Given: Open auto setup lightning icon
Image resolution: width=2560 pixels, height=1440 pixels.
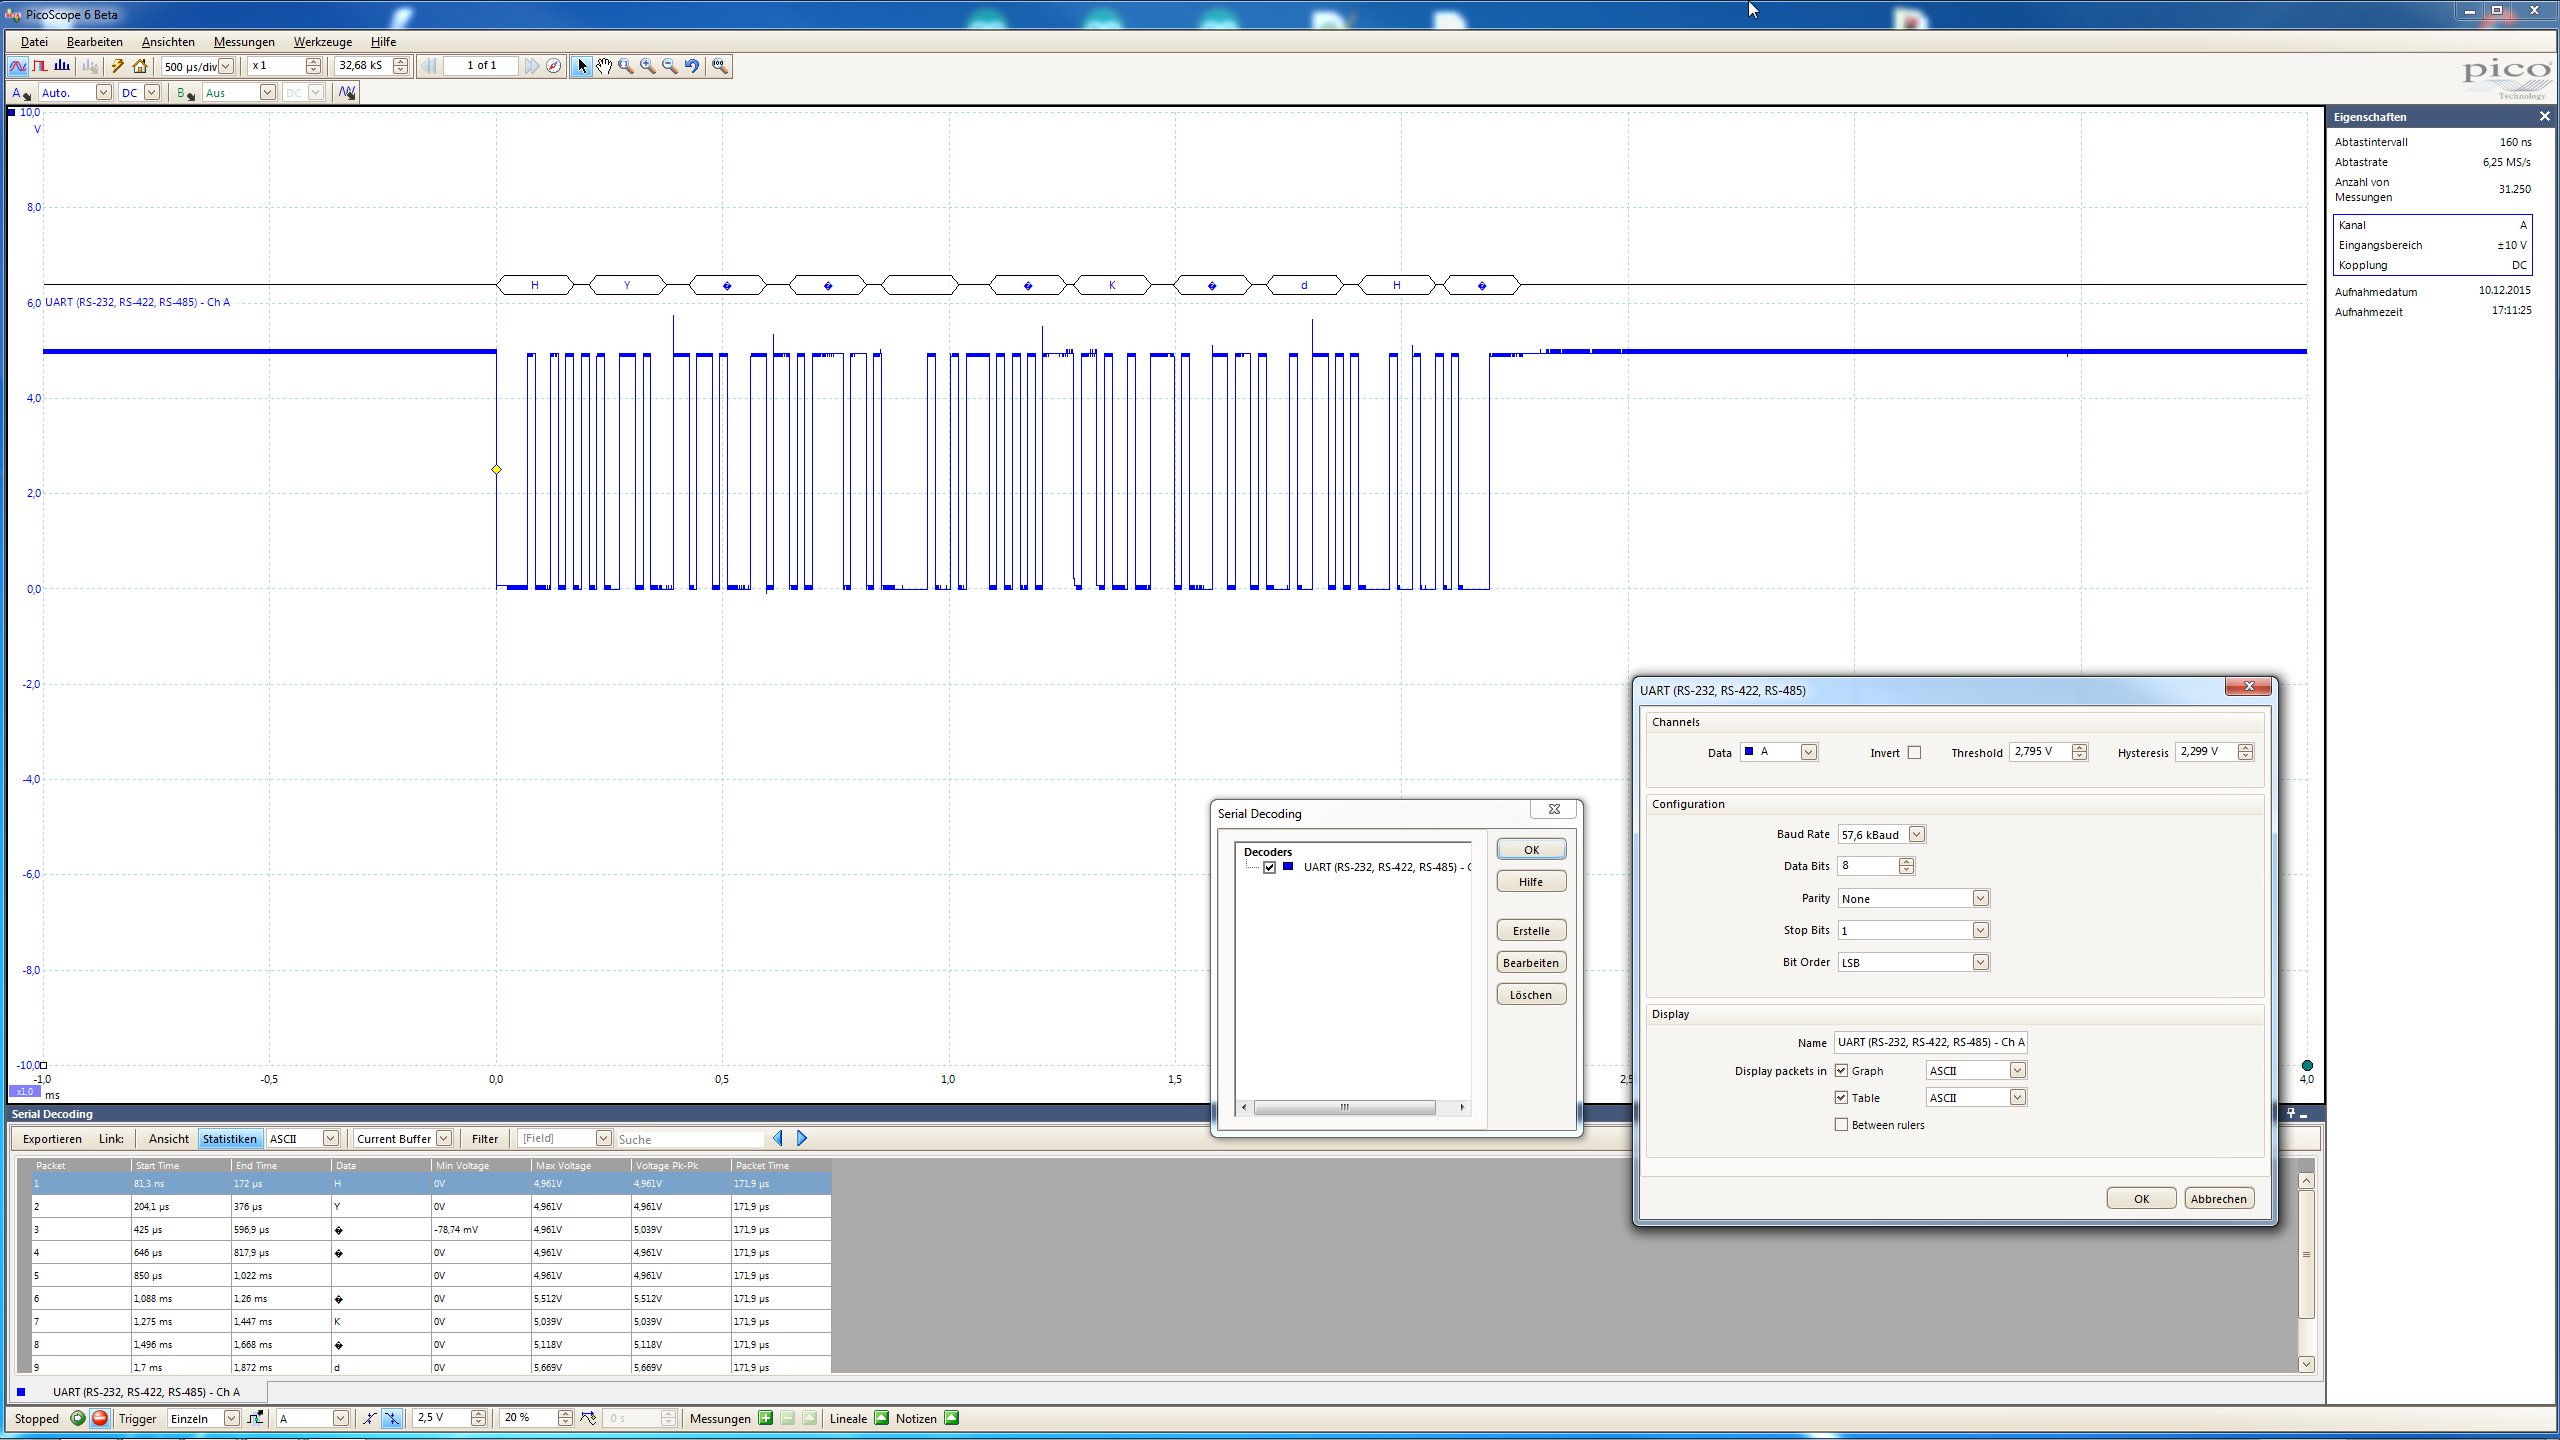Looking at the screenshot, I should pos(118,66).
